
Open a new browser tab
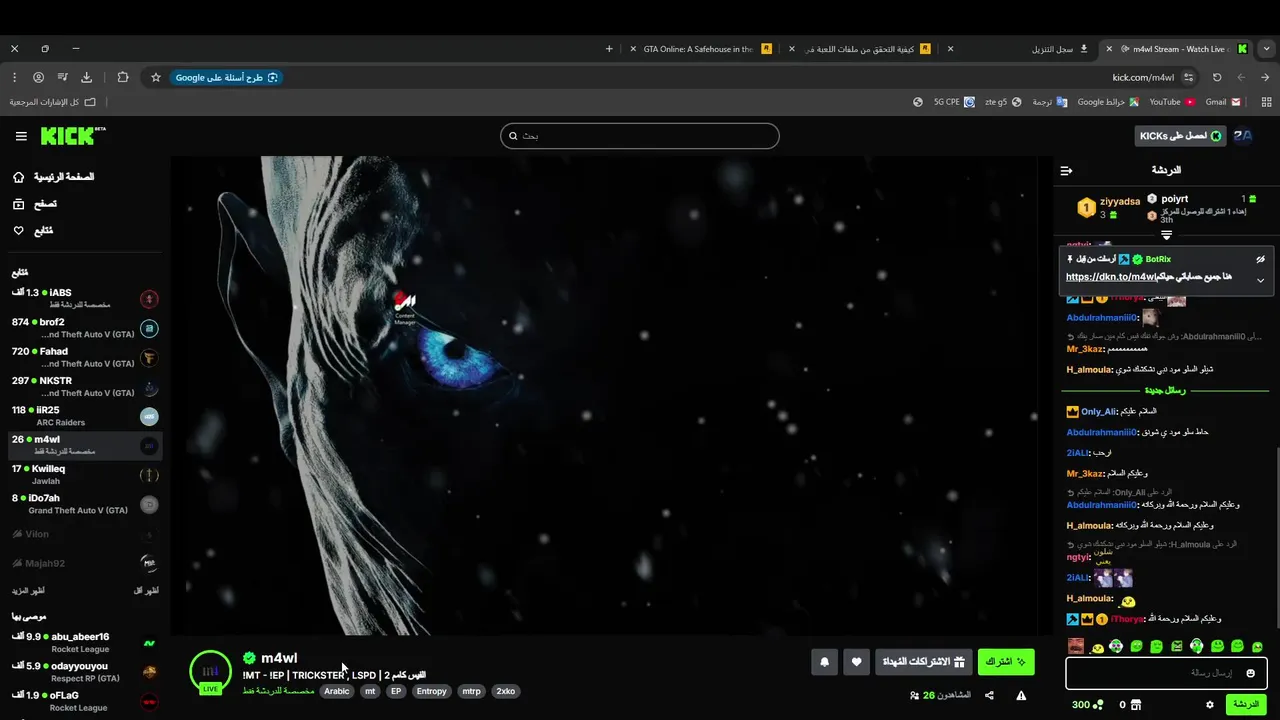coord(609,49)
